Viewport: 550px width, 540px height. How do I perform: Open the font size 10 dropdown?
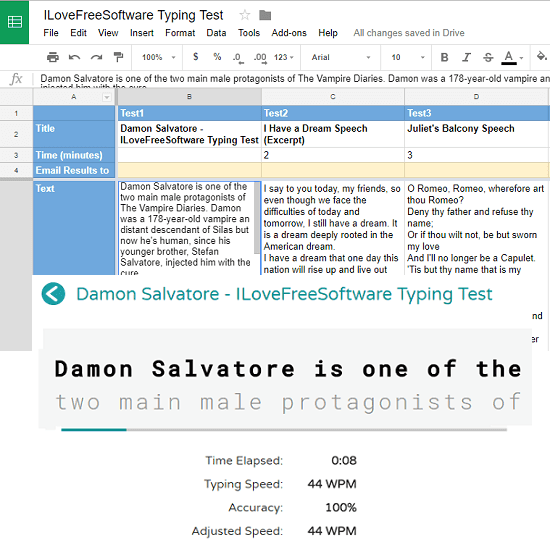(407, 57)
